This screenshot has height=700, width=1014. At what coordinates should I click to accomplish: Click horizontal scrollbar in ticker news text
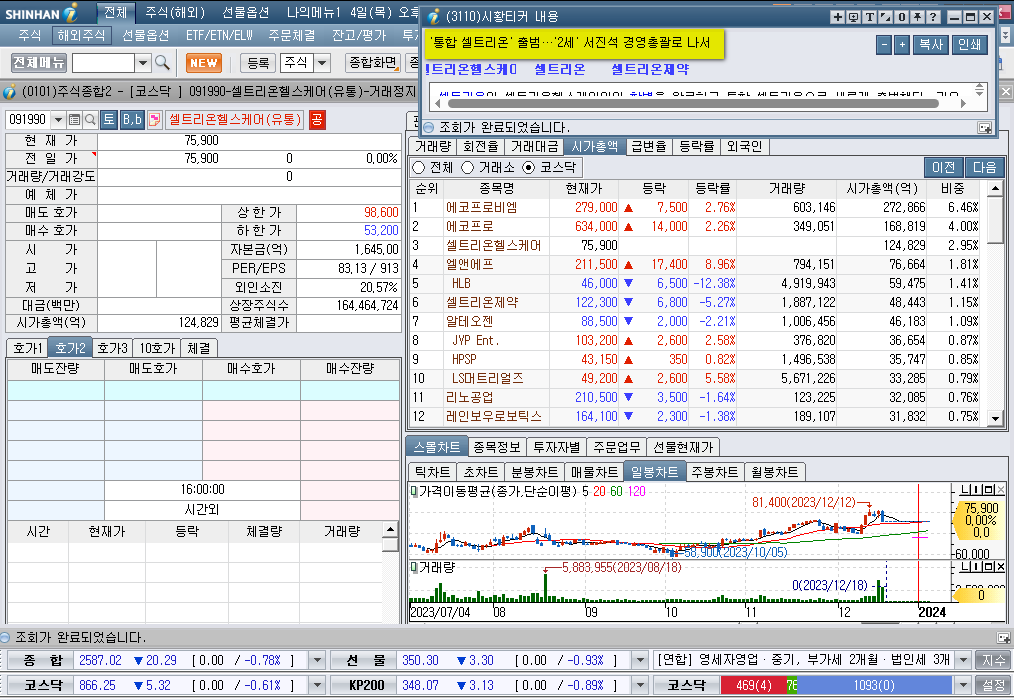693,104
